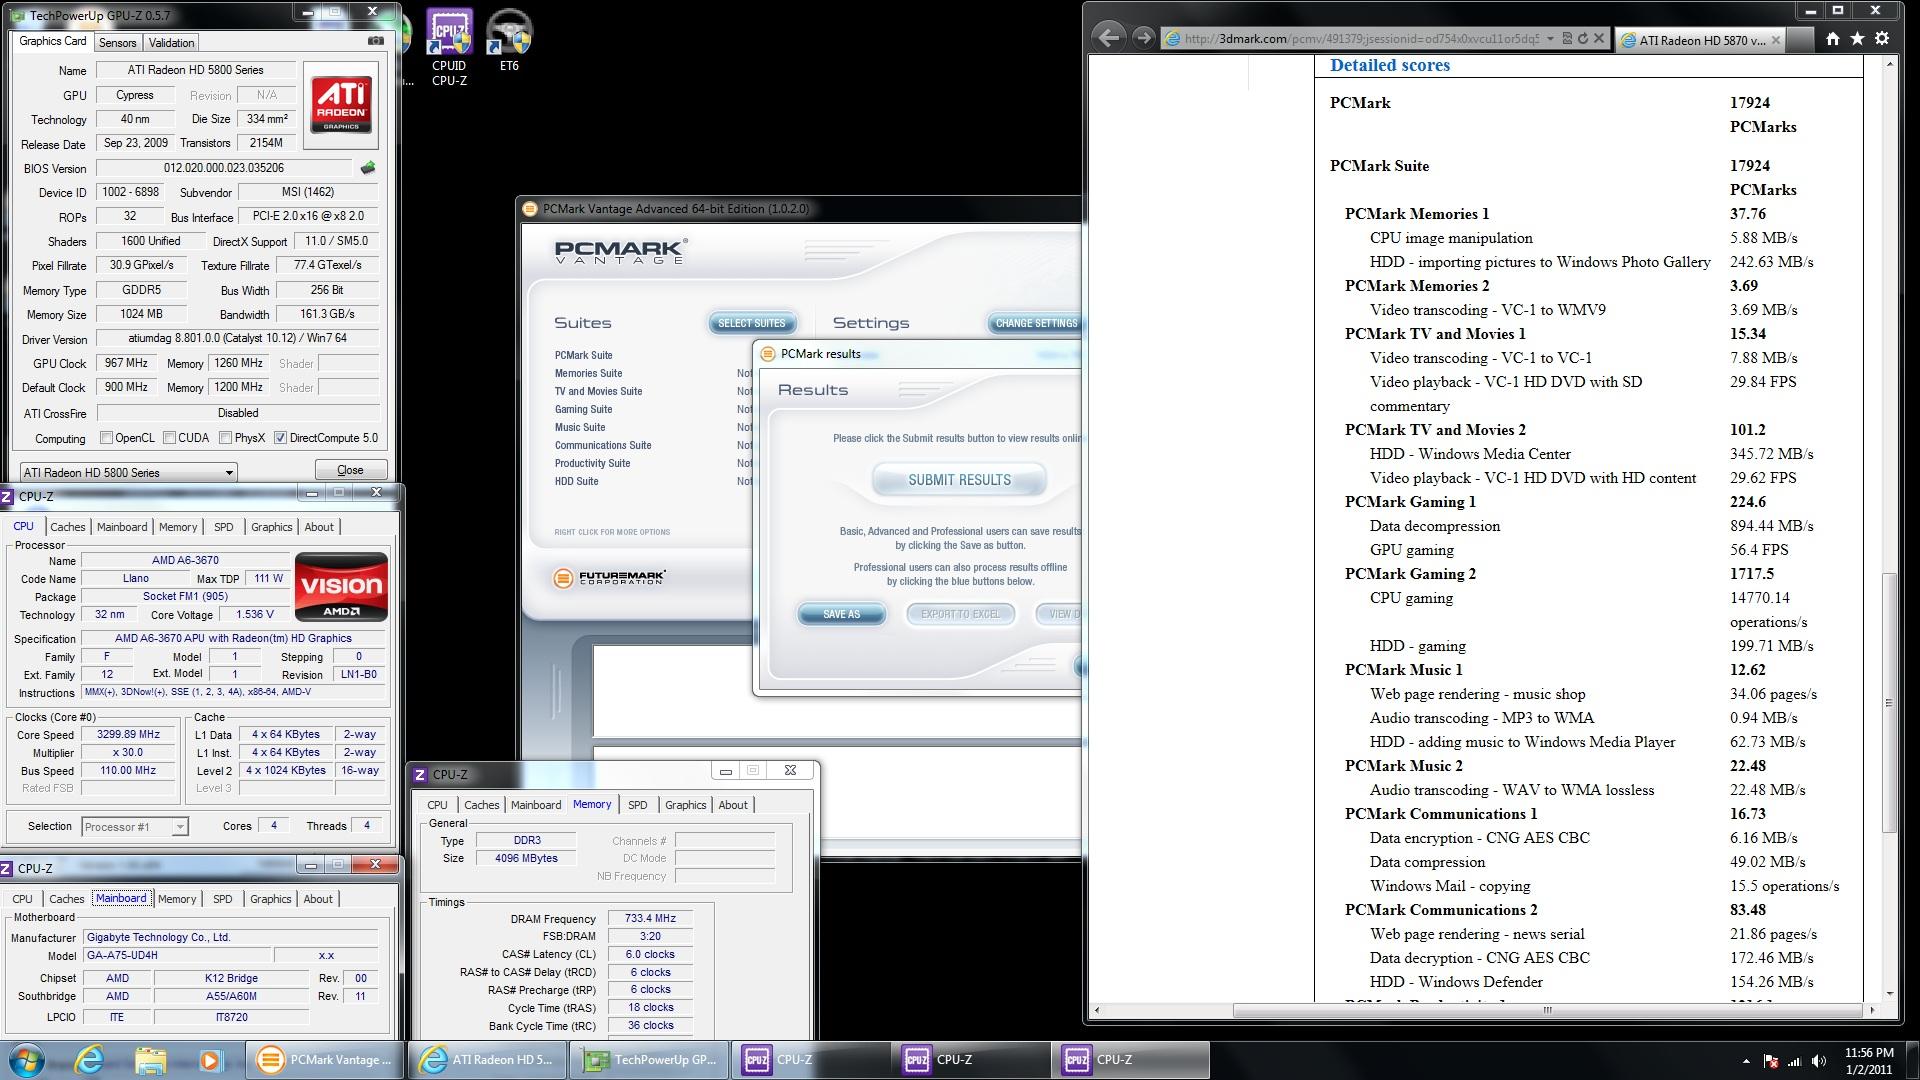This screenshot has width=1920, height=1080.
Task: Go forward in Internet Explorer
Action: 1142,38
